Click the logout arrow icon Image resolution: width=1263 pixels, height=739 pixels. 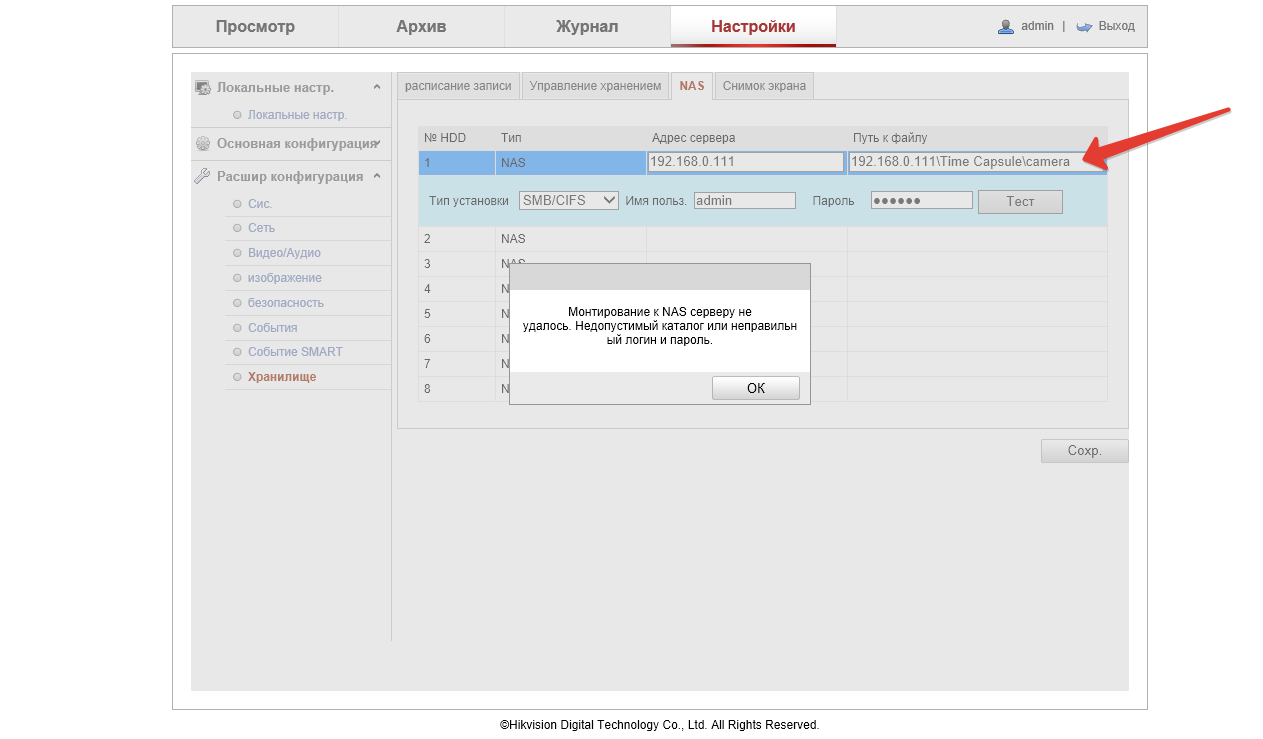click(1084, 27)
